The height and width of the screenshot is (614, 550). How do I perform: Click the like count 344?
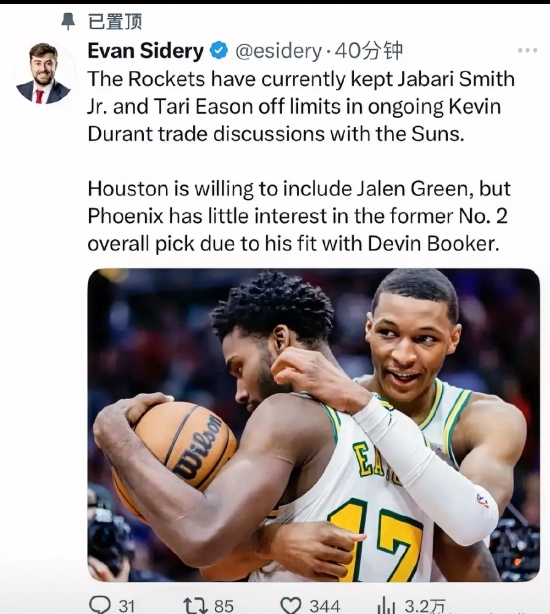[x=325, y=605]
